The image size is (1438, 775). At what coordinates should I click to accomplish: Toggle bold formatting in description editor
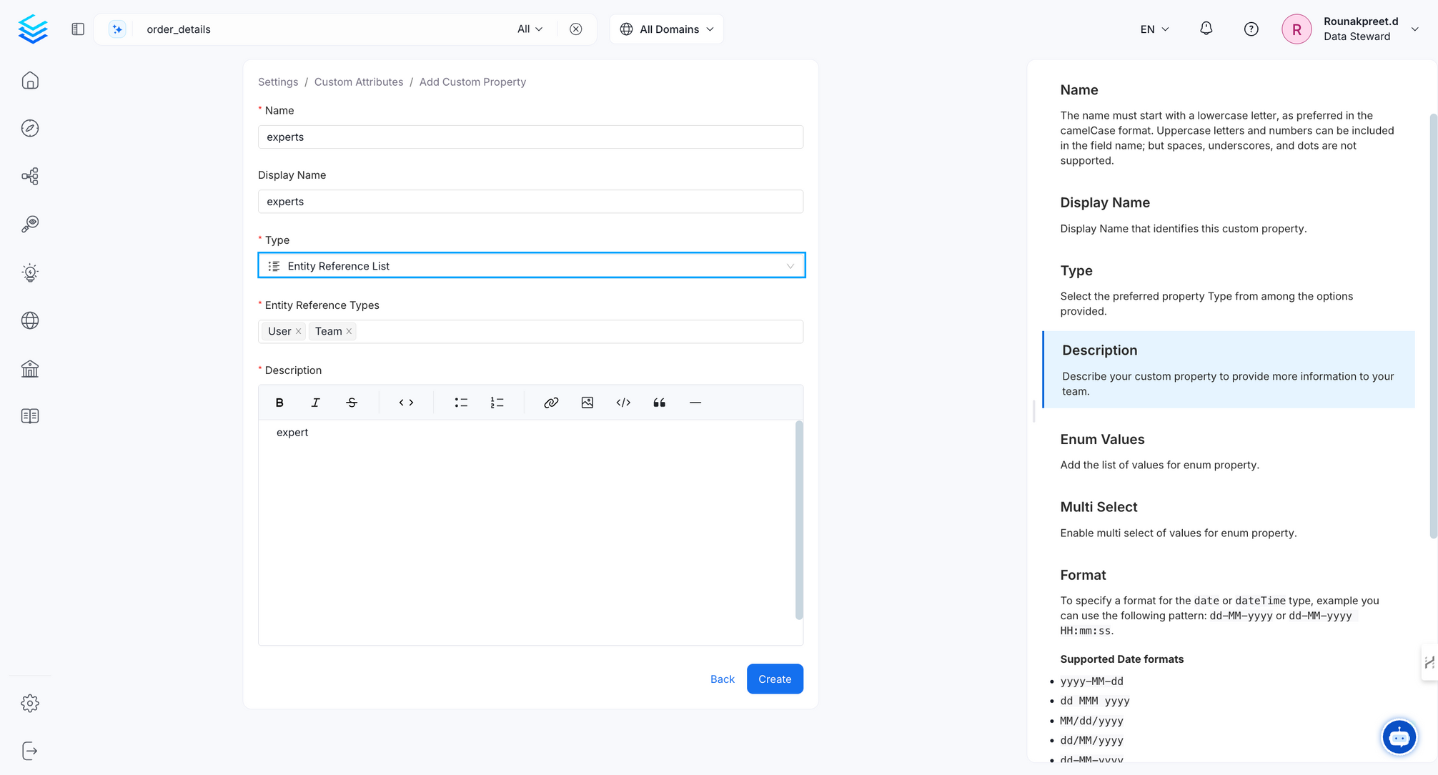[280, 403]
